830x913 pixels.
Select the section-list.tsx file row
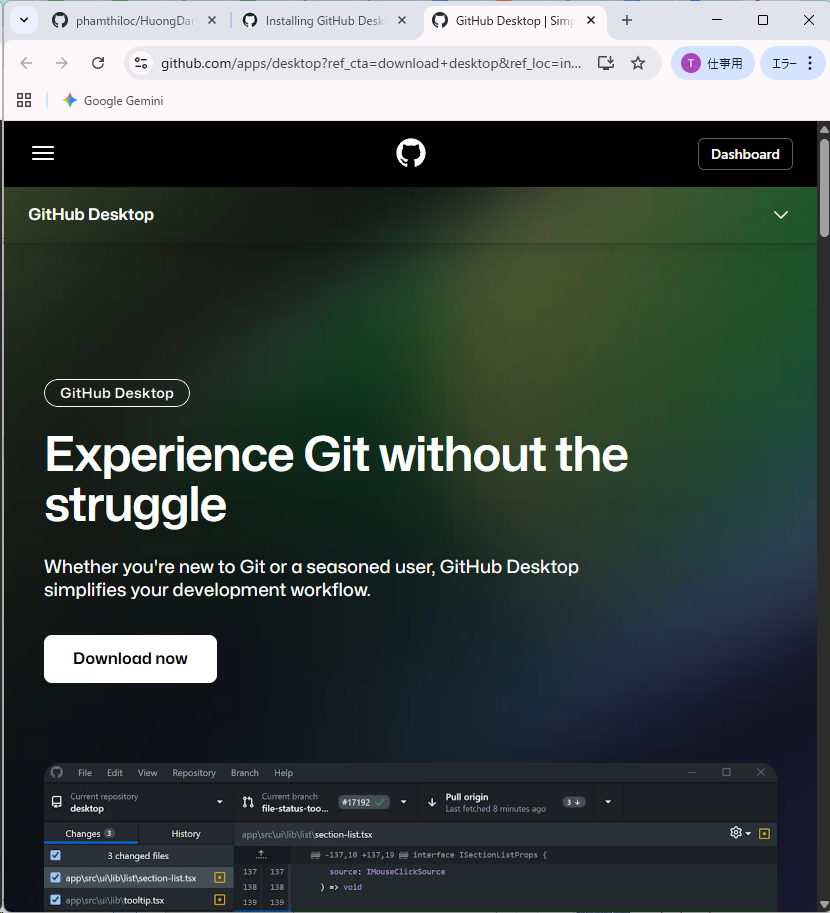(x=139, y=877)
